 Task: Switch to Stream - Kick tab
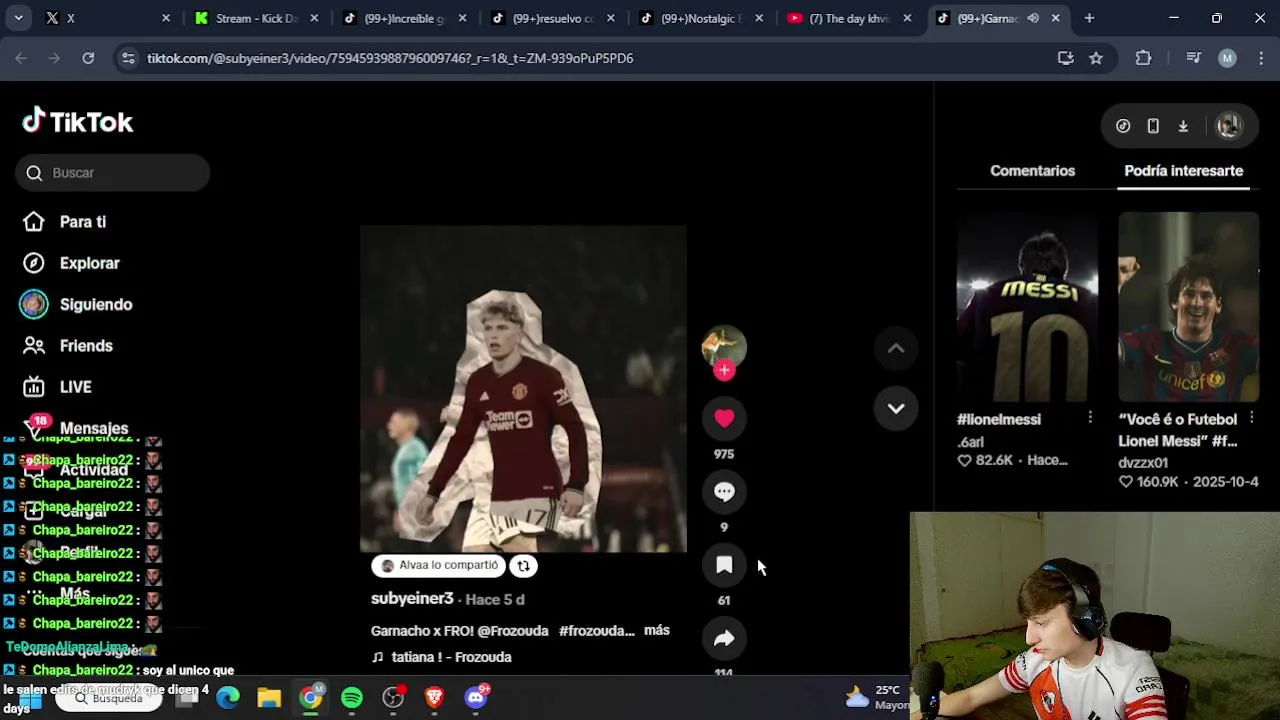tap(257, 18)
